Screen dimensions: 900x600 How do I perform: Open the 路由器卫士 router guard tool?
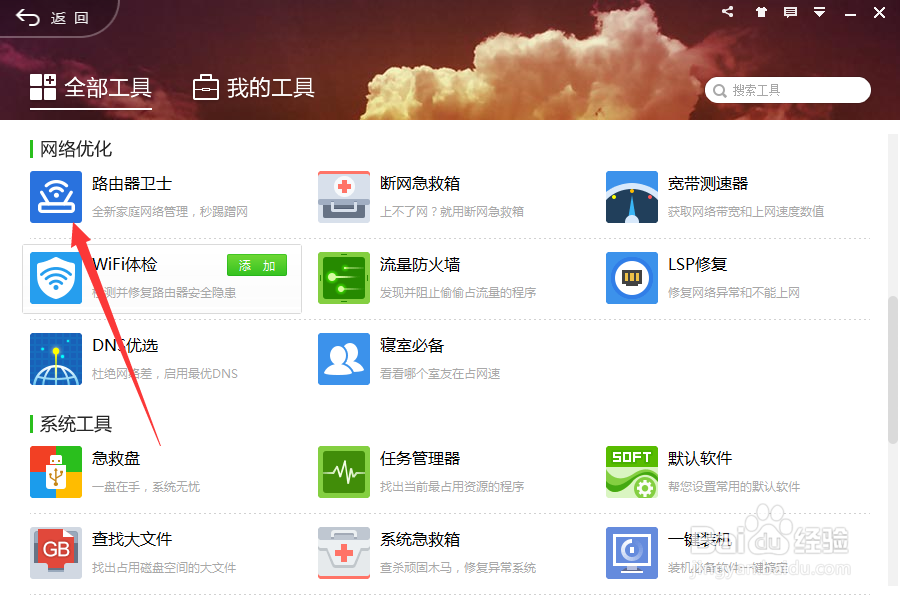point(56,197)
